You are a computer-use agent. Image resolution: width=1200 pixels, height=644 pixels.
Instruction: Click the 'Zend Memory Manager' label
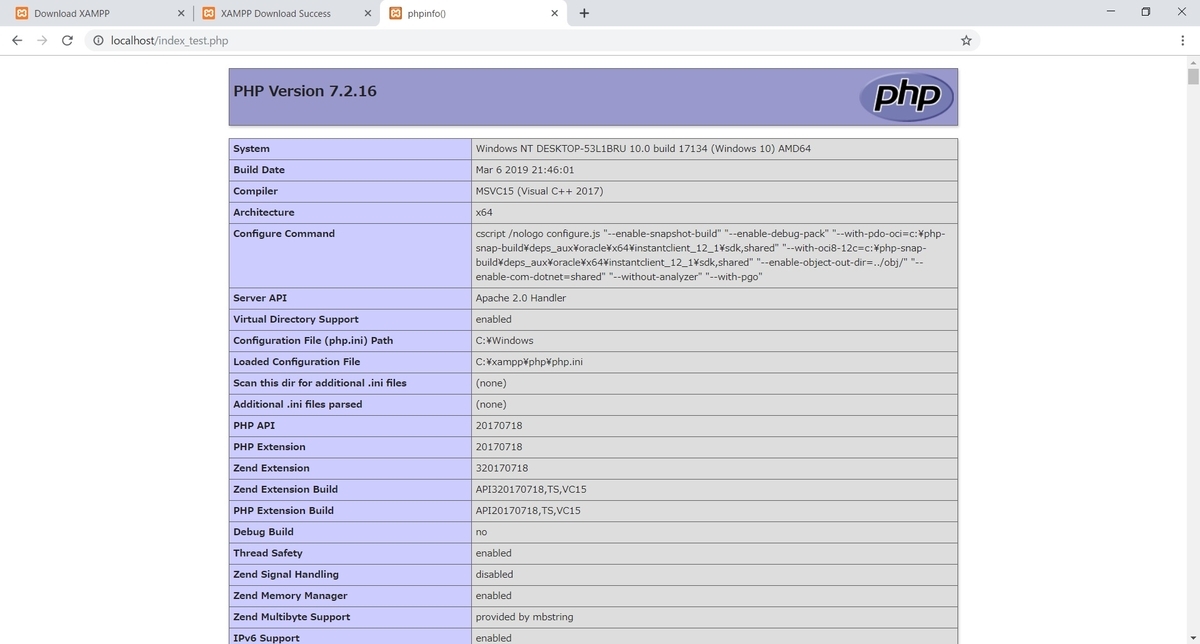pos(290,595)
